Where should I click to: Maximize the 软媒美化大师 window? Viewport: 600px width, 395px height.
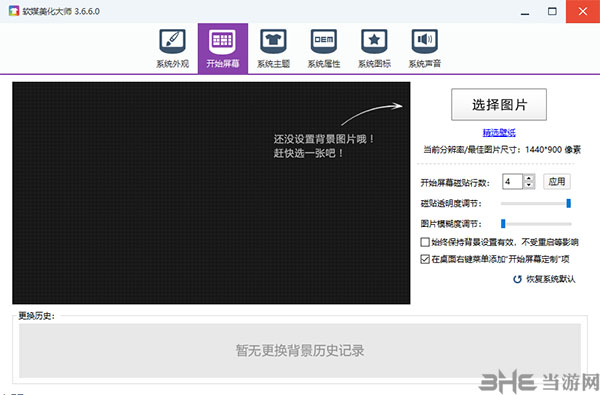coord(552,11)
